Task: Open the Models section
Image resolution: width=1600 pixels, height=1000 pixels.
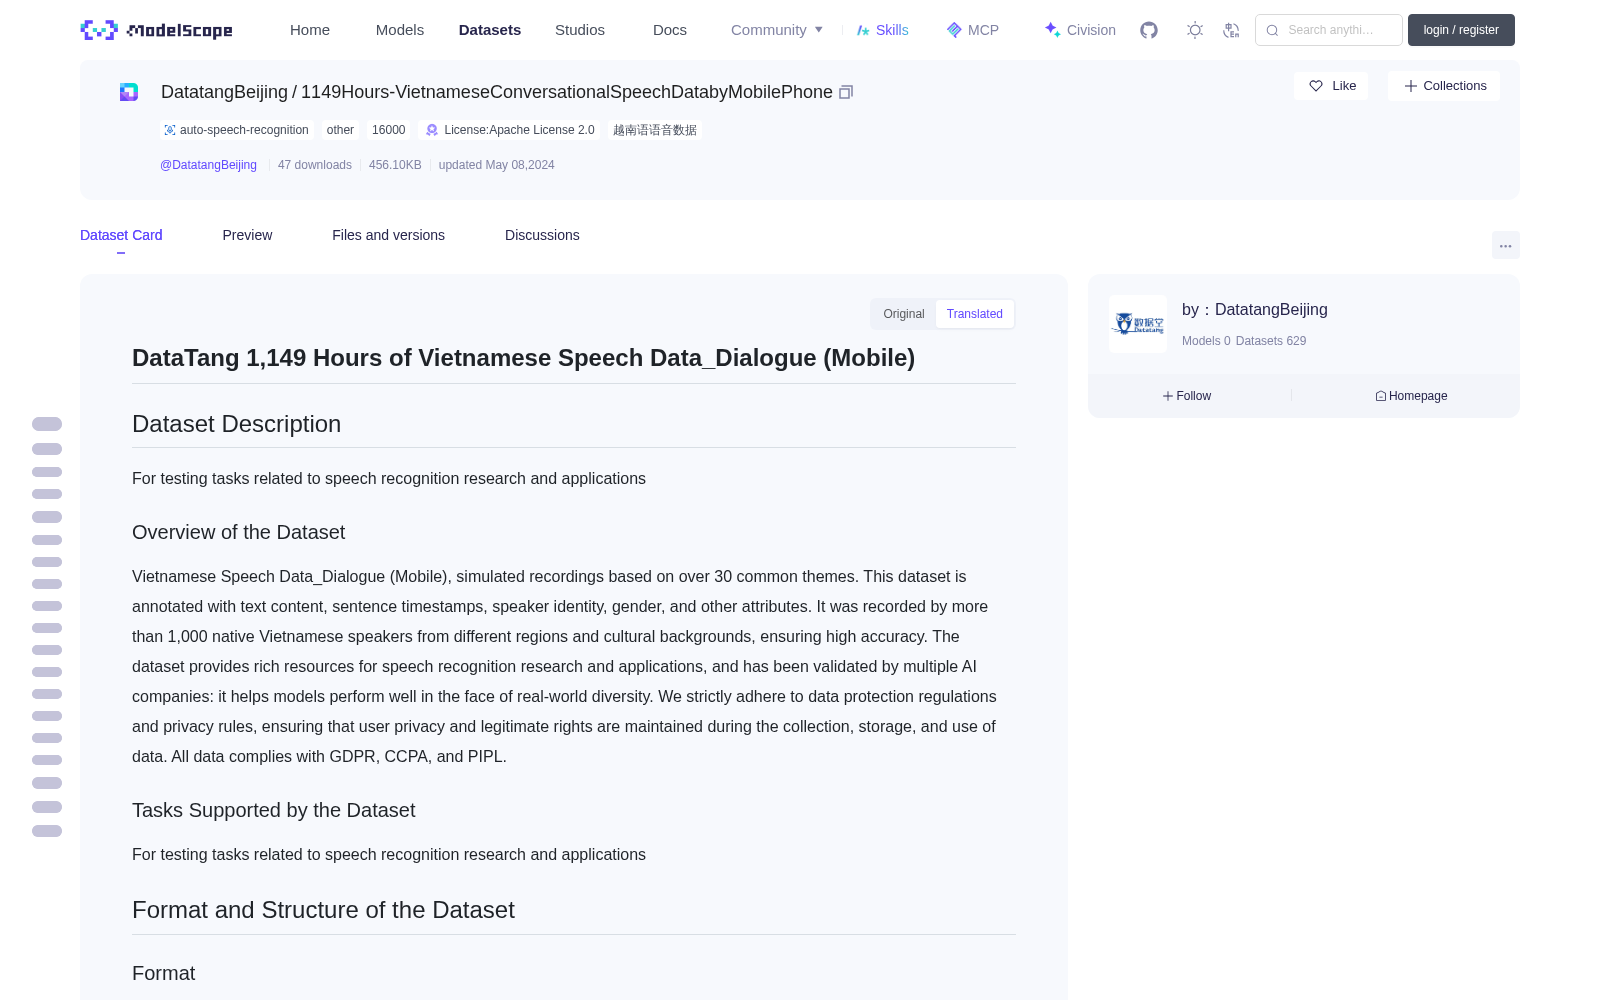Action: pos(400,30)
